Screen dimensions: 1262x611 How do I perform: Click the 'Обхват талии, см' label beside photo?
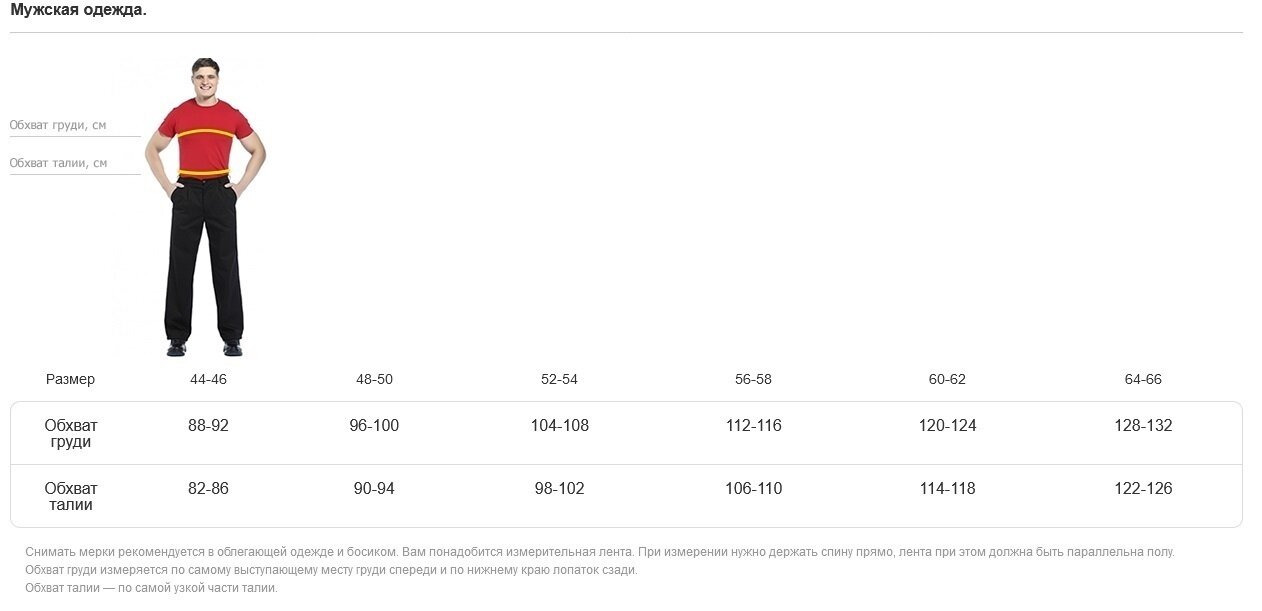click(58, 163)
